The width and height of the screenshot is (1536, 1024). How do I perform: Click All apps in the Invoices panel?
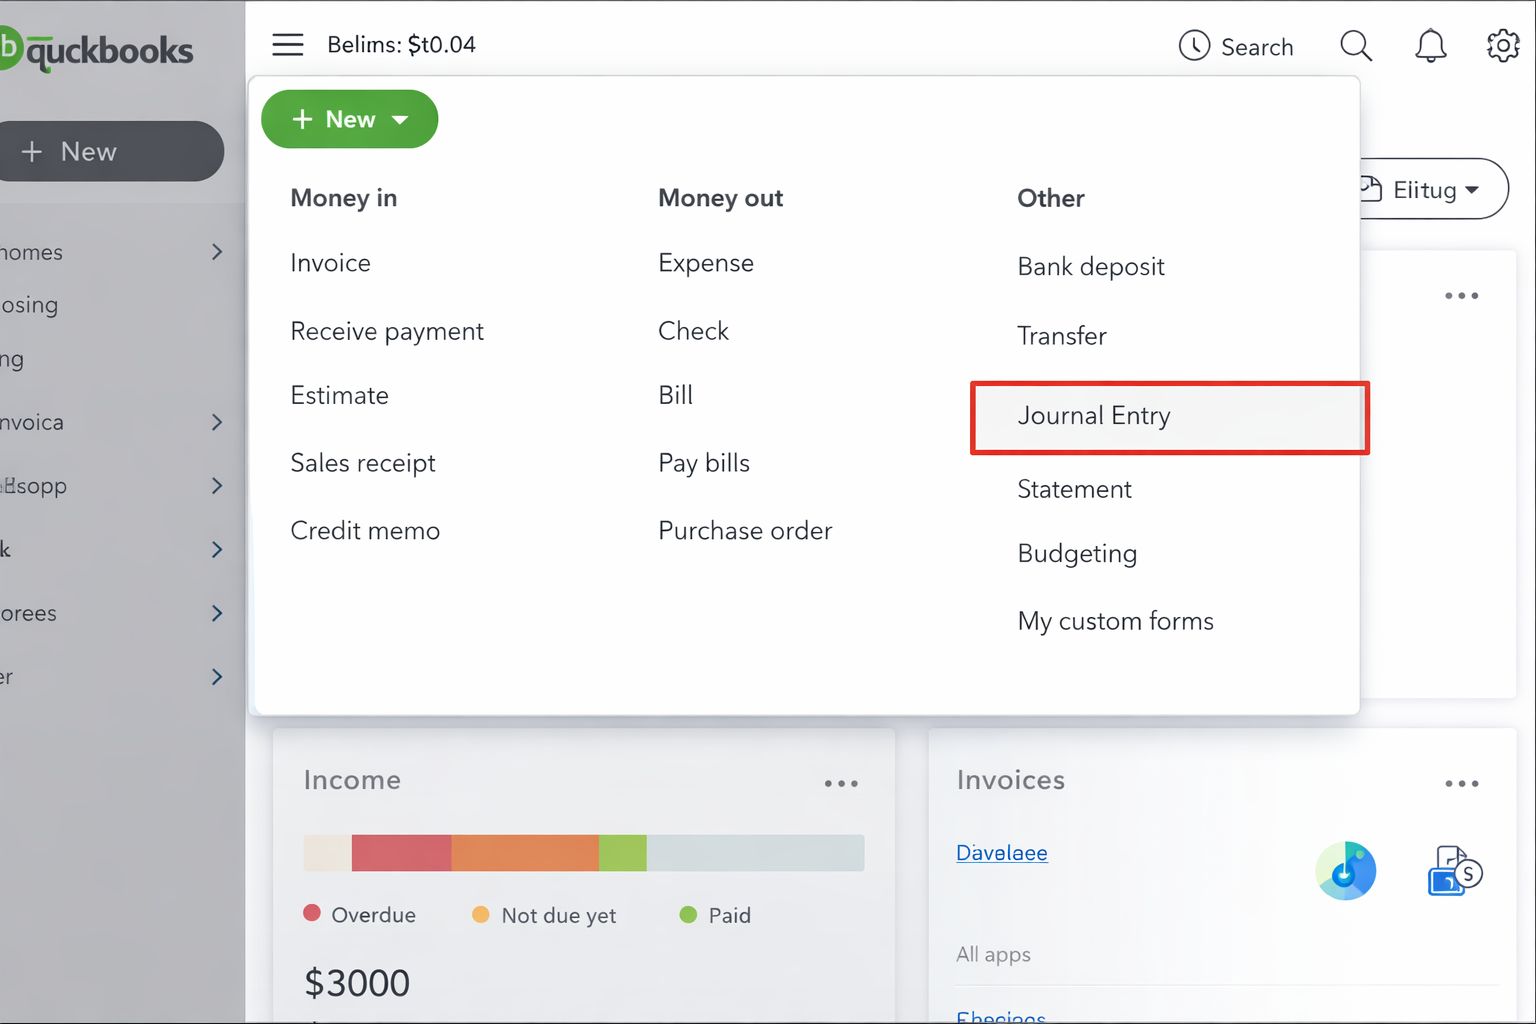coord(993,954)
